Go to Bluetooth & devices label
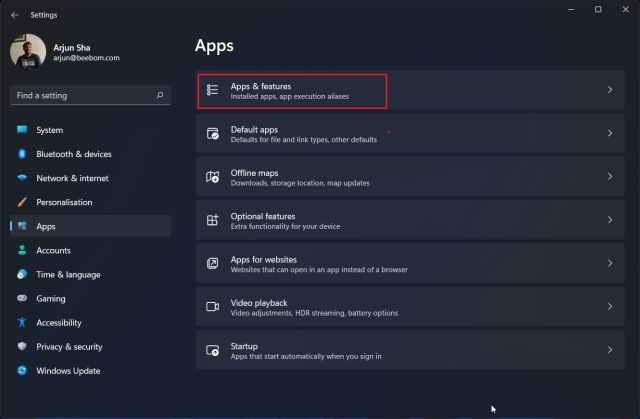The image size is (640, 419). pos(74,154)
